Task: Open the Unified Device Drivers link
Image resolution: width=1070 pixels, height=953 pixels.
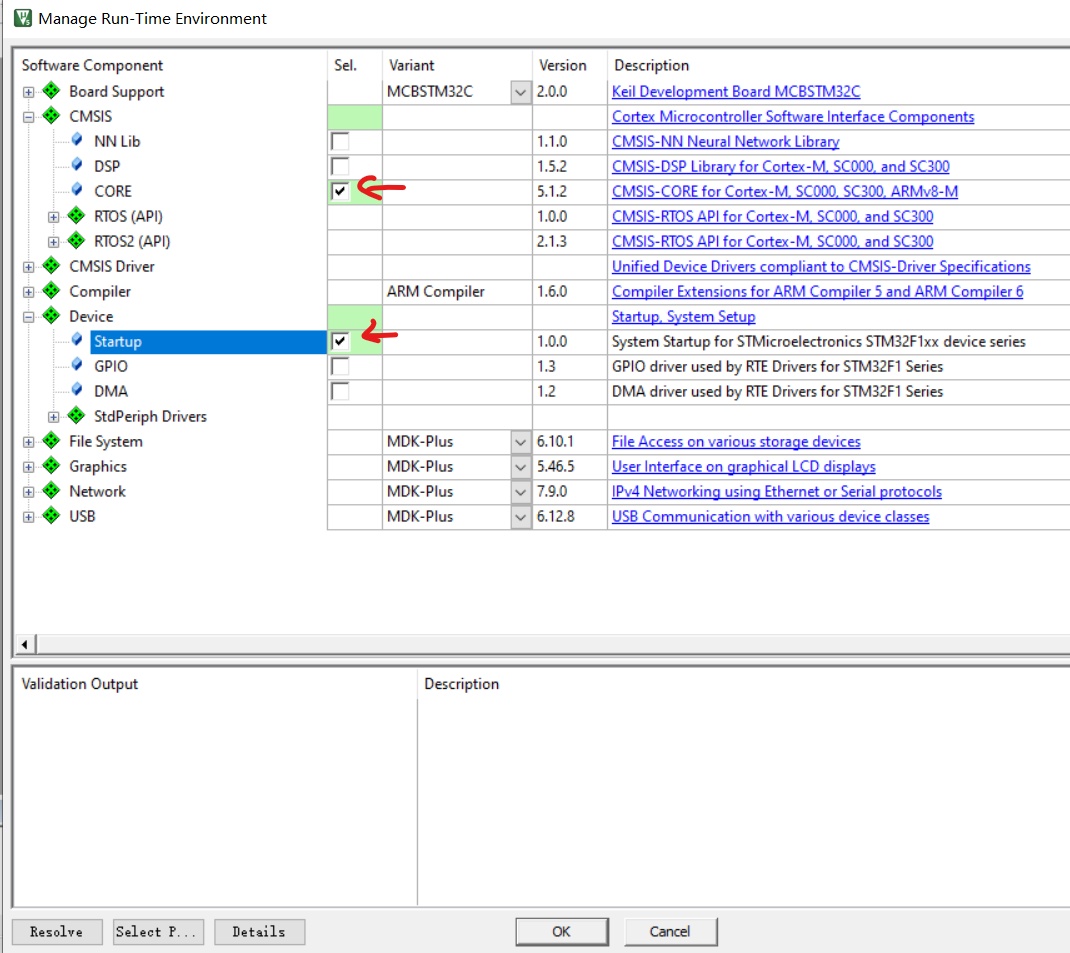Action: 821,267
